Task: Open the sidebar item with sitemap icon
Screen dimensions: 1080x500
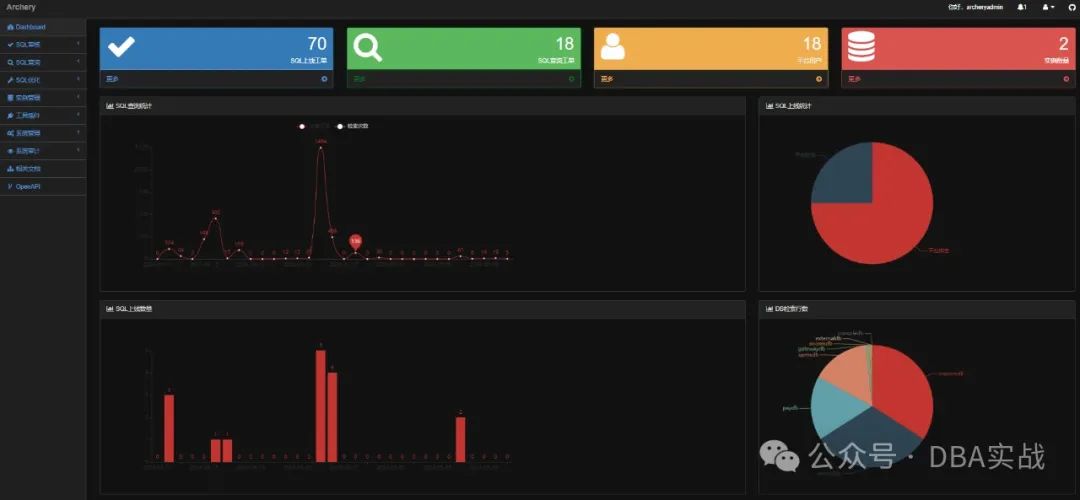Action: (x=43, y=169)
